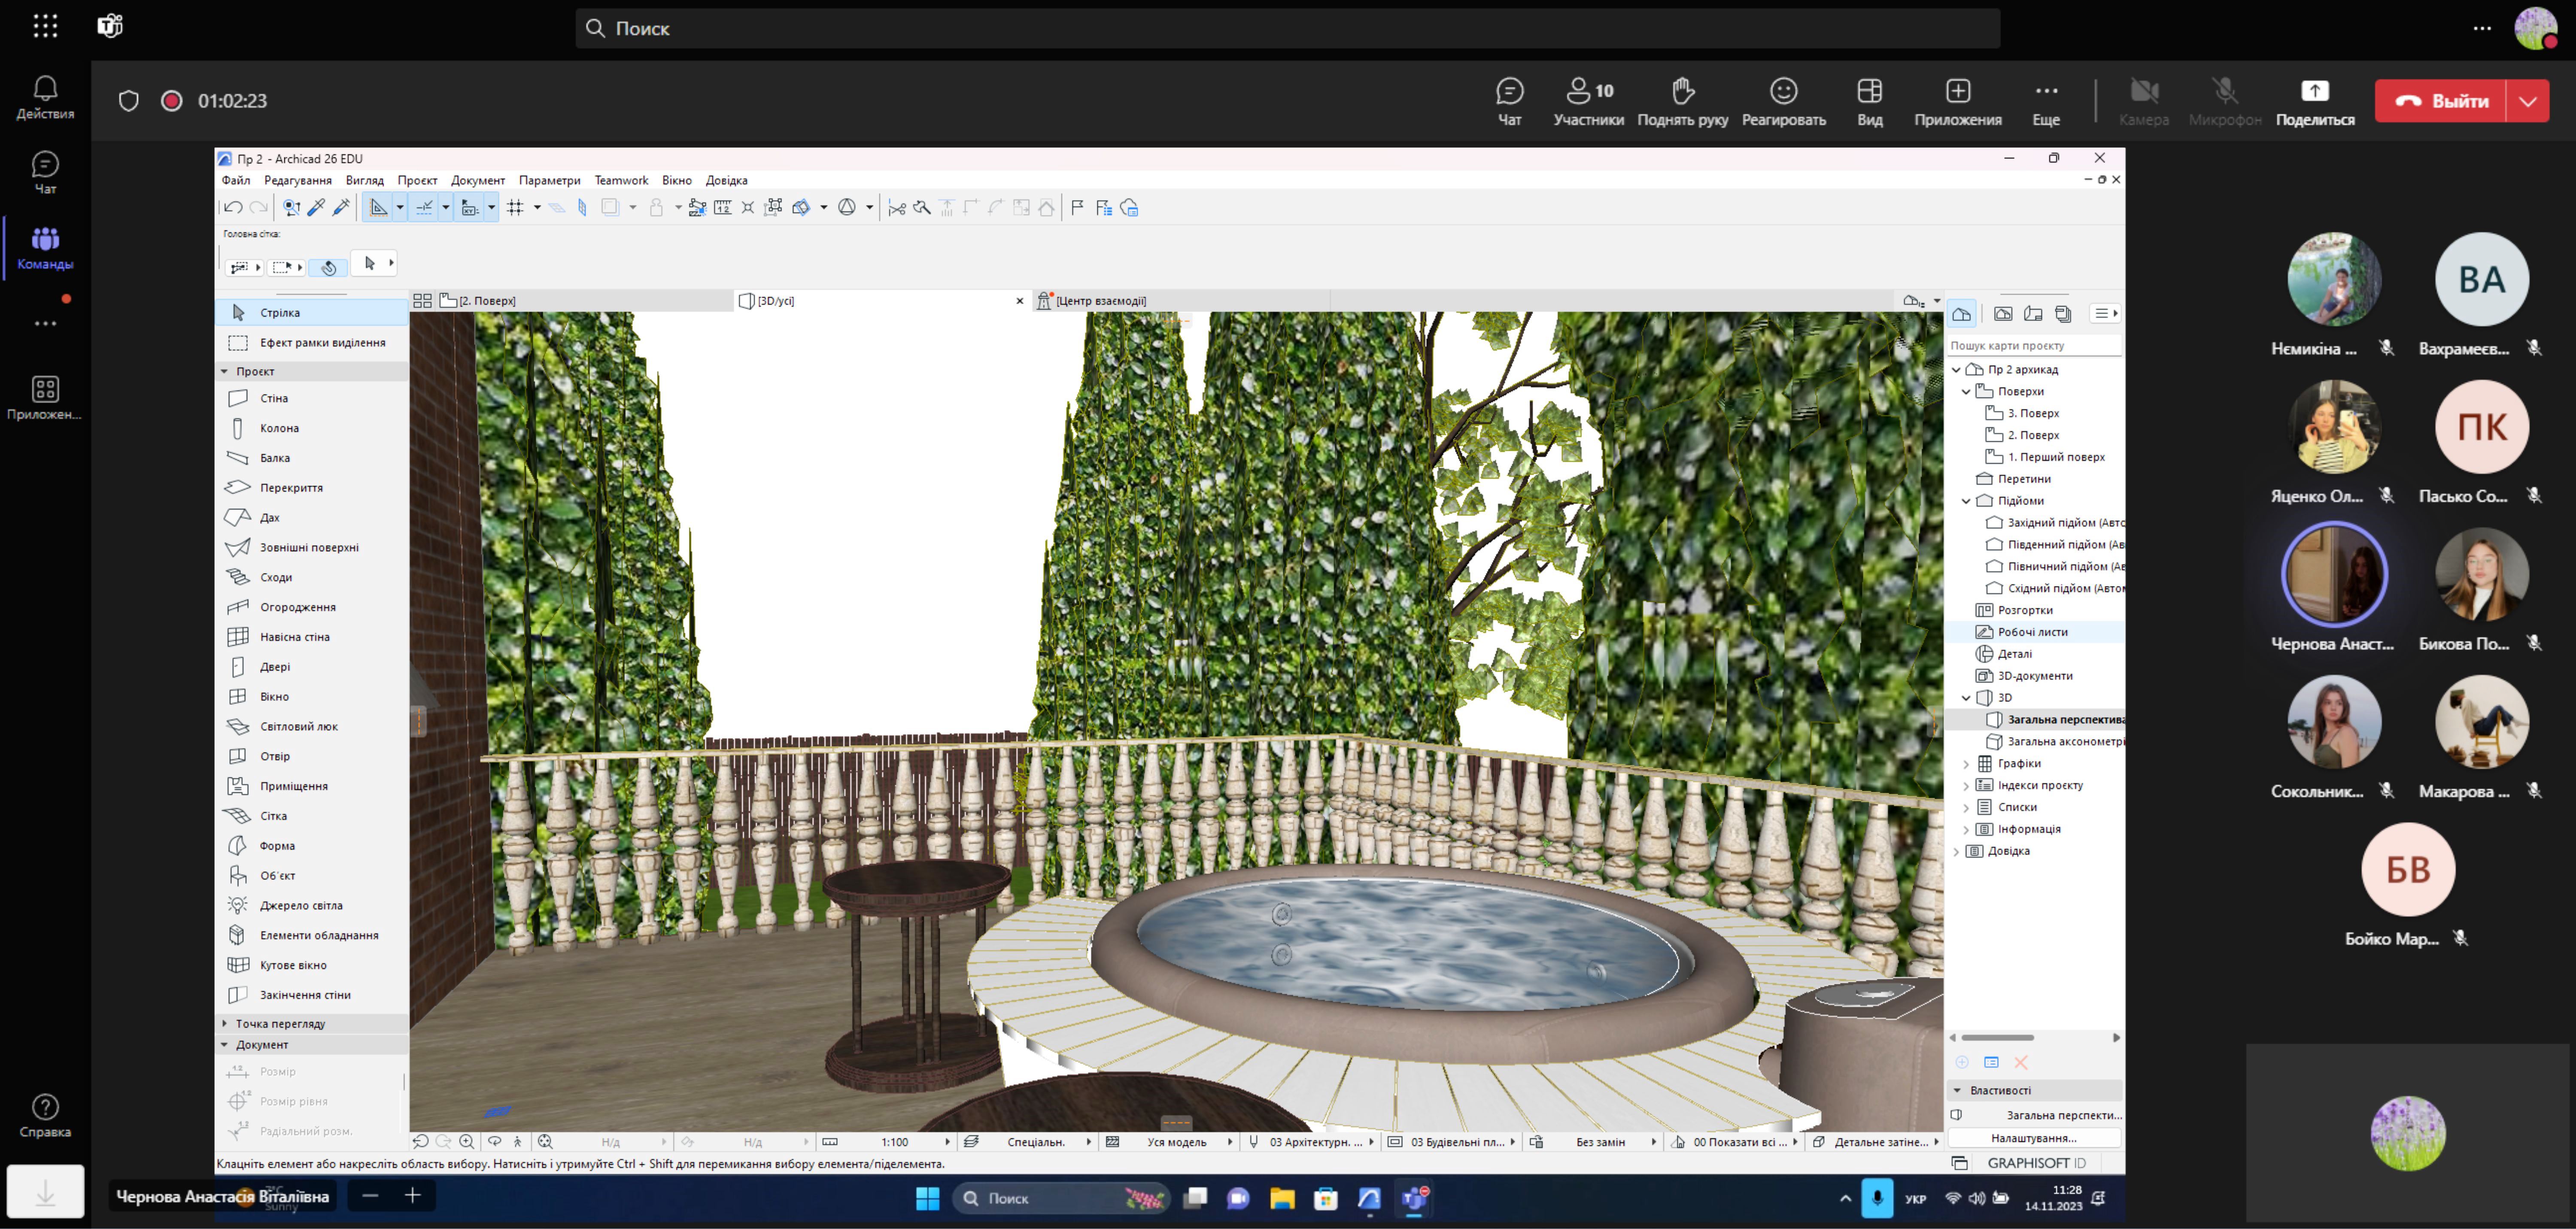Select the Навісна стіна curtain wall tool

click(x=312, y=637)
